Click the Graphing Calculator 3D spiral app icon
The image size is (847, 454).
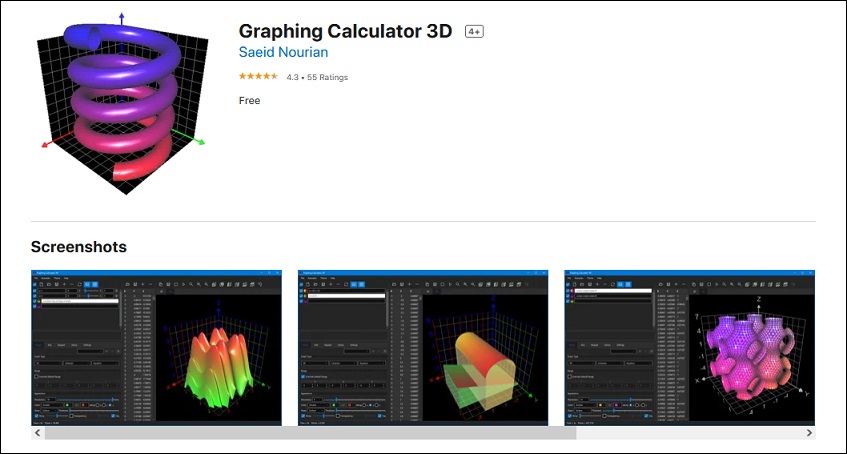click(124, 103)
